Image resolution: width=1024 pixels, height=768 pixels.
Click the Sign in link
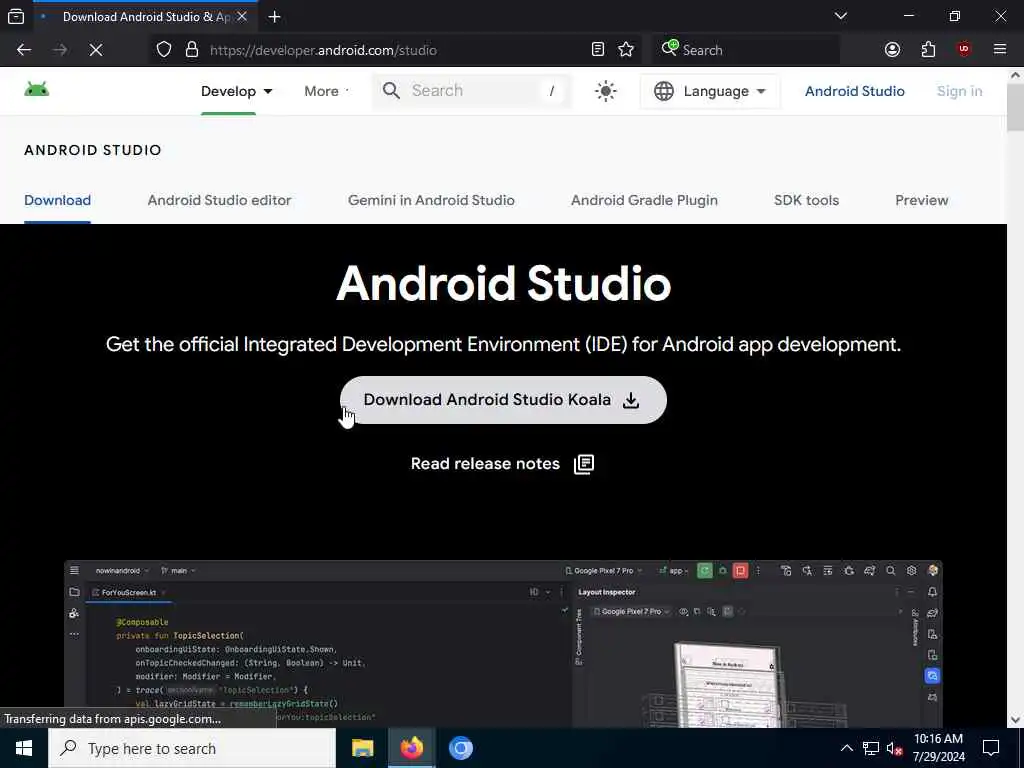click(x=959, y=91)
